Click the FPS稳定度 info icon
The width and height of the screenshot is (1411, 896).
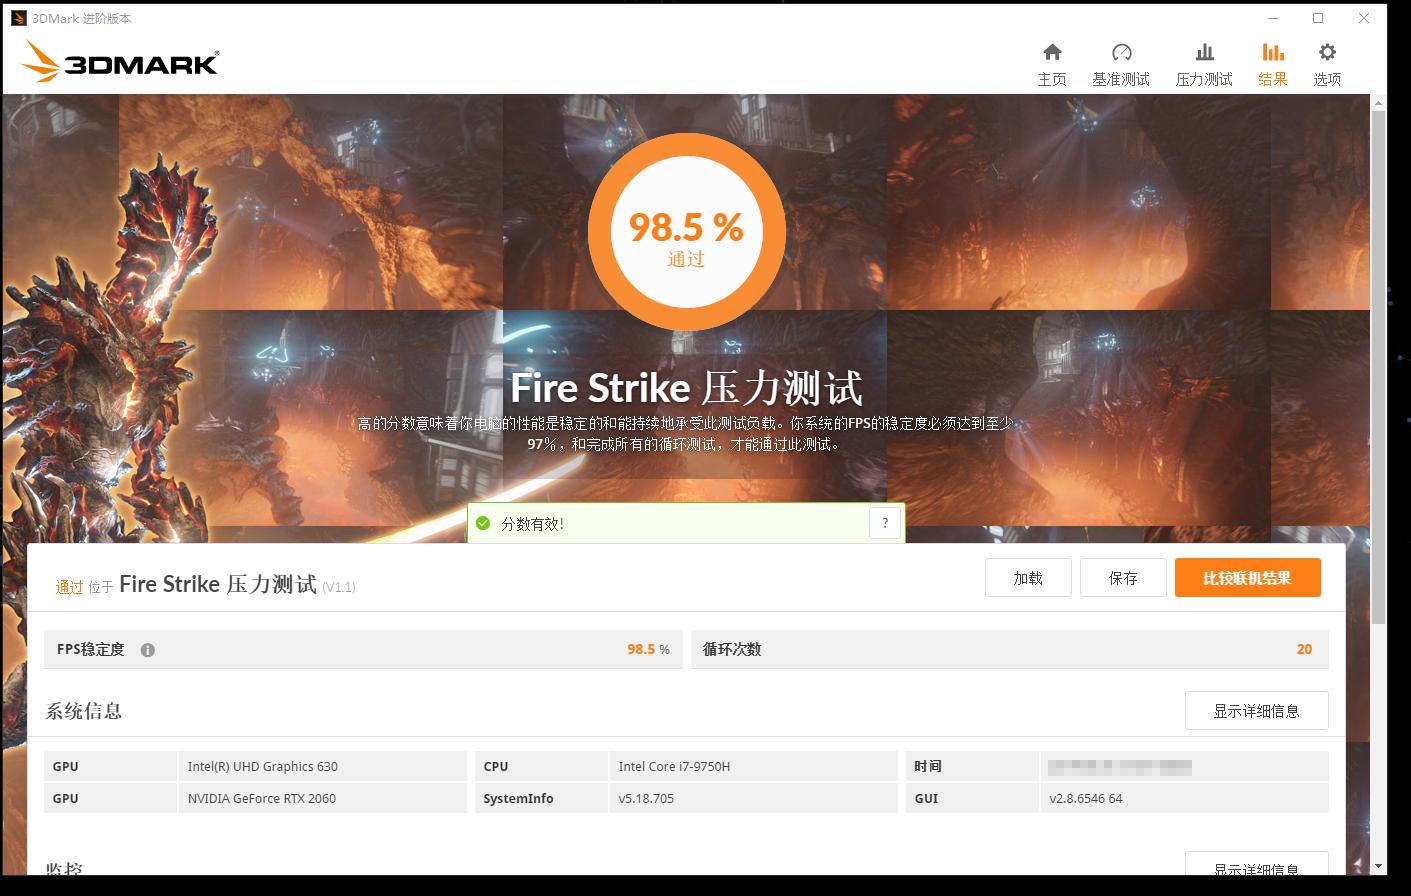pos(148,650)
